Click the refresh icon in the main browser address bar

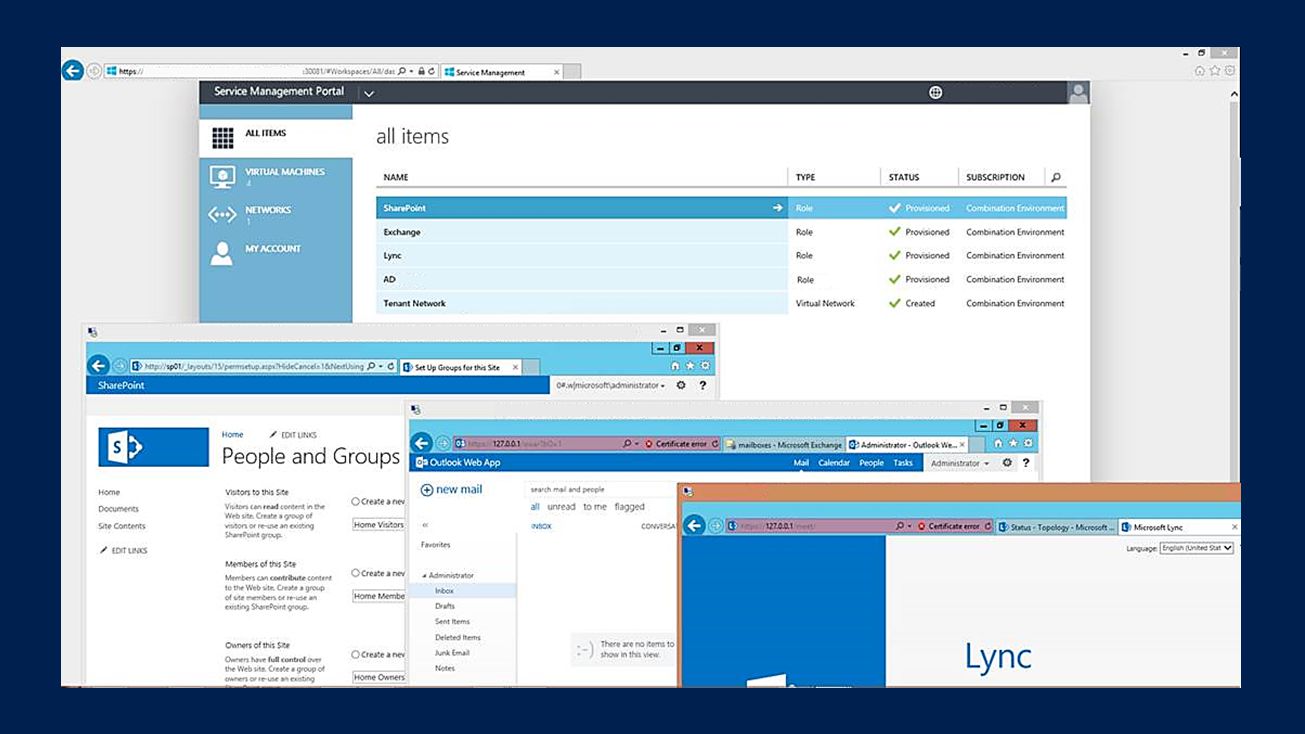[431, 71]
